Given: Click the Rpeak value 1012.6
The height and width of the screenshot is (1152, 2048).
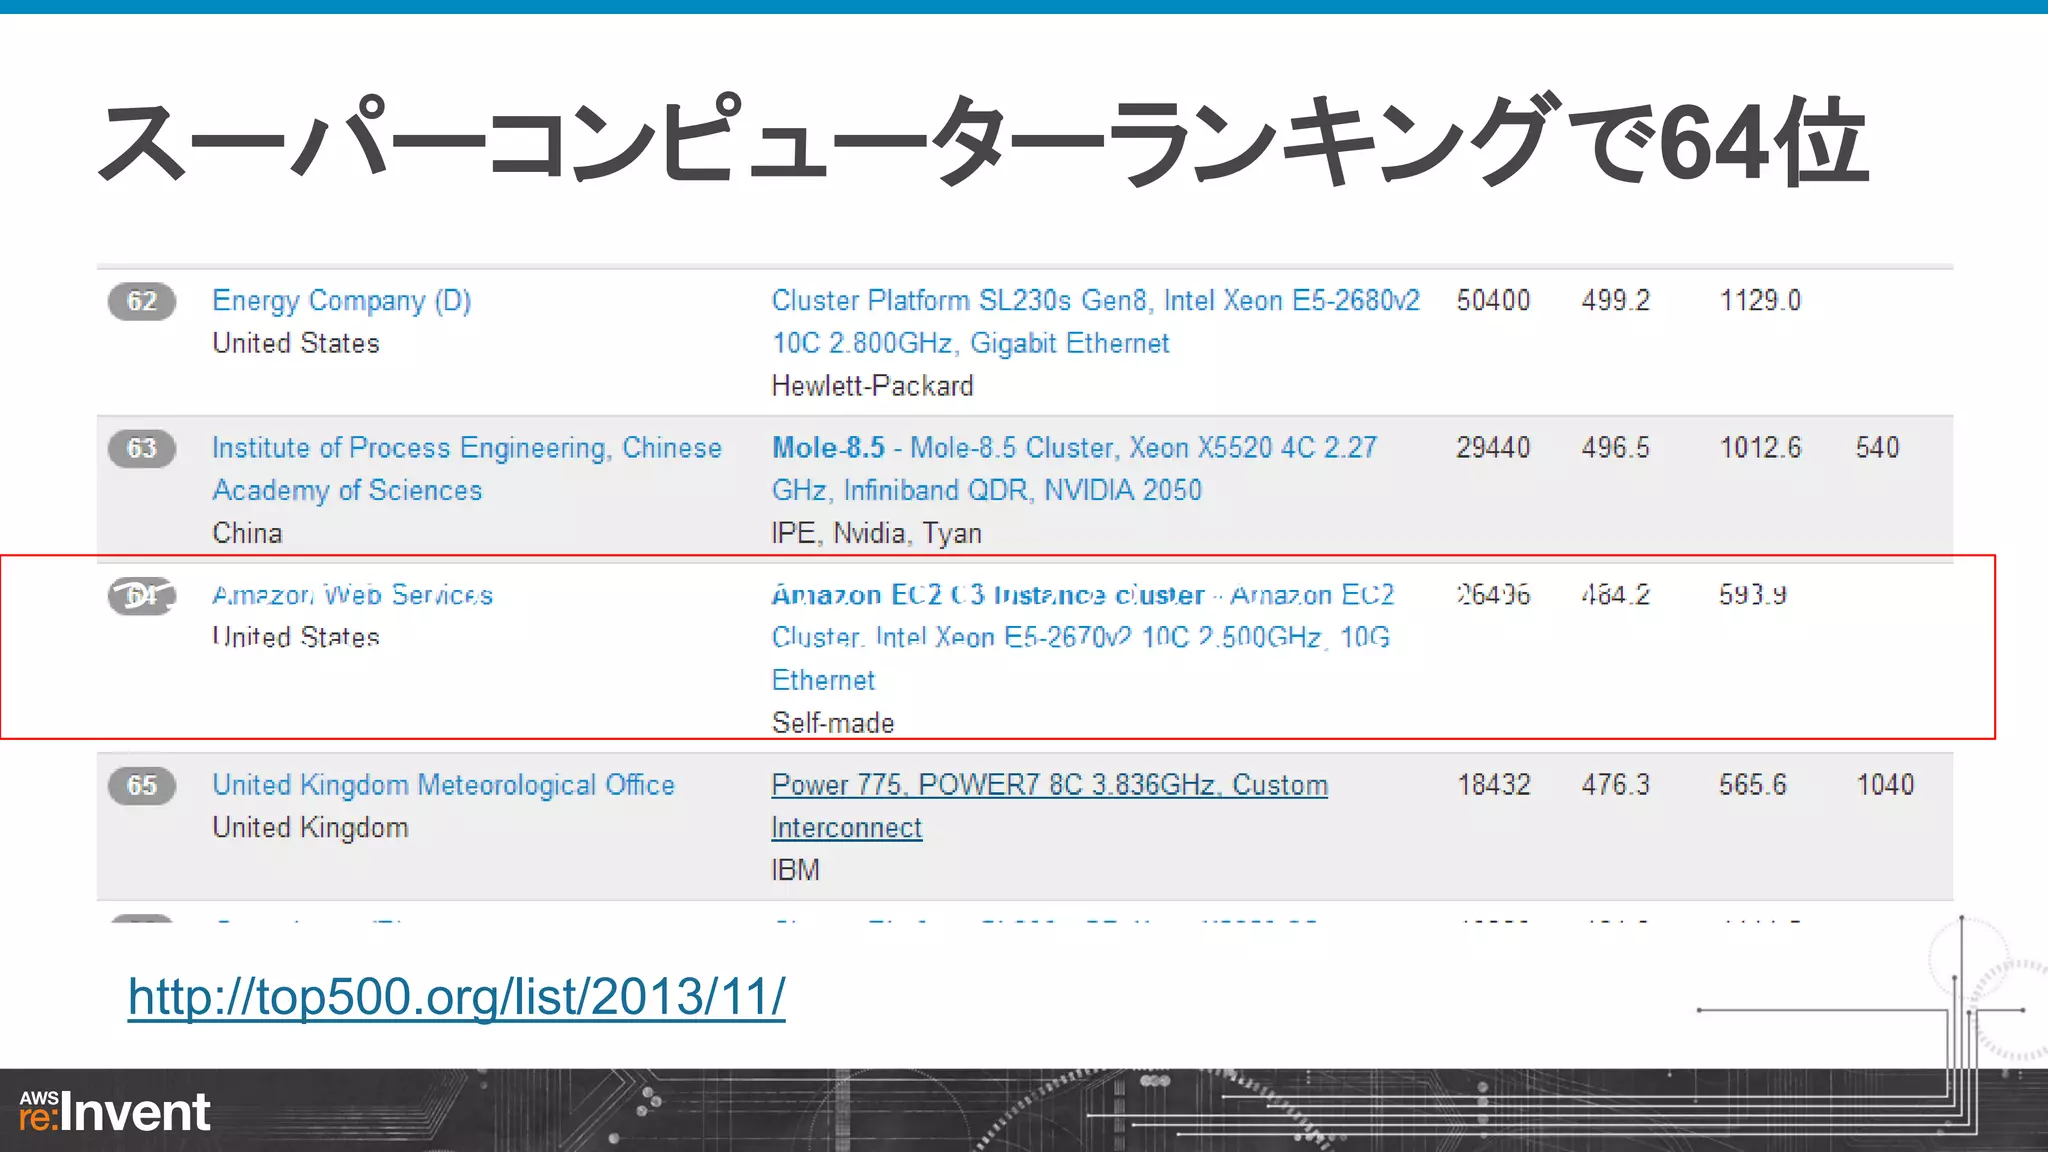Looking at the screenshot, I should (1760, 447).
